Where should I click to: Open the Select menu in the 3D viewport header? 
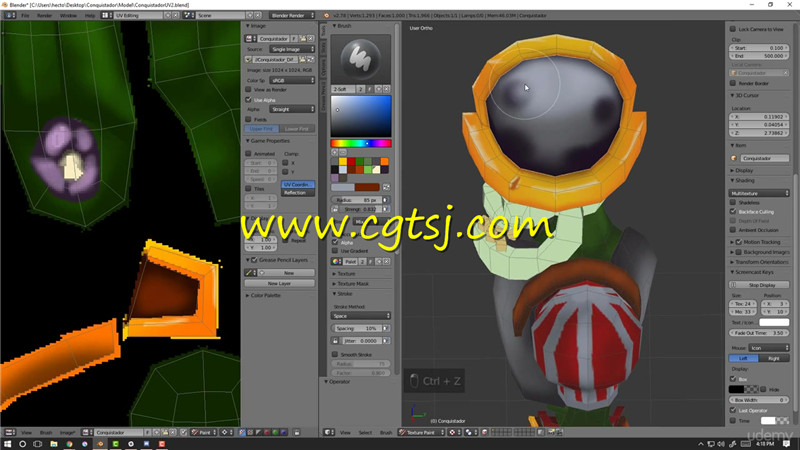[365, 432]
